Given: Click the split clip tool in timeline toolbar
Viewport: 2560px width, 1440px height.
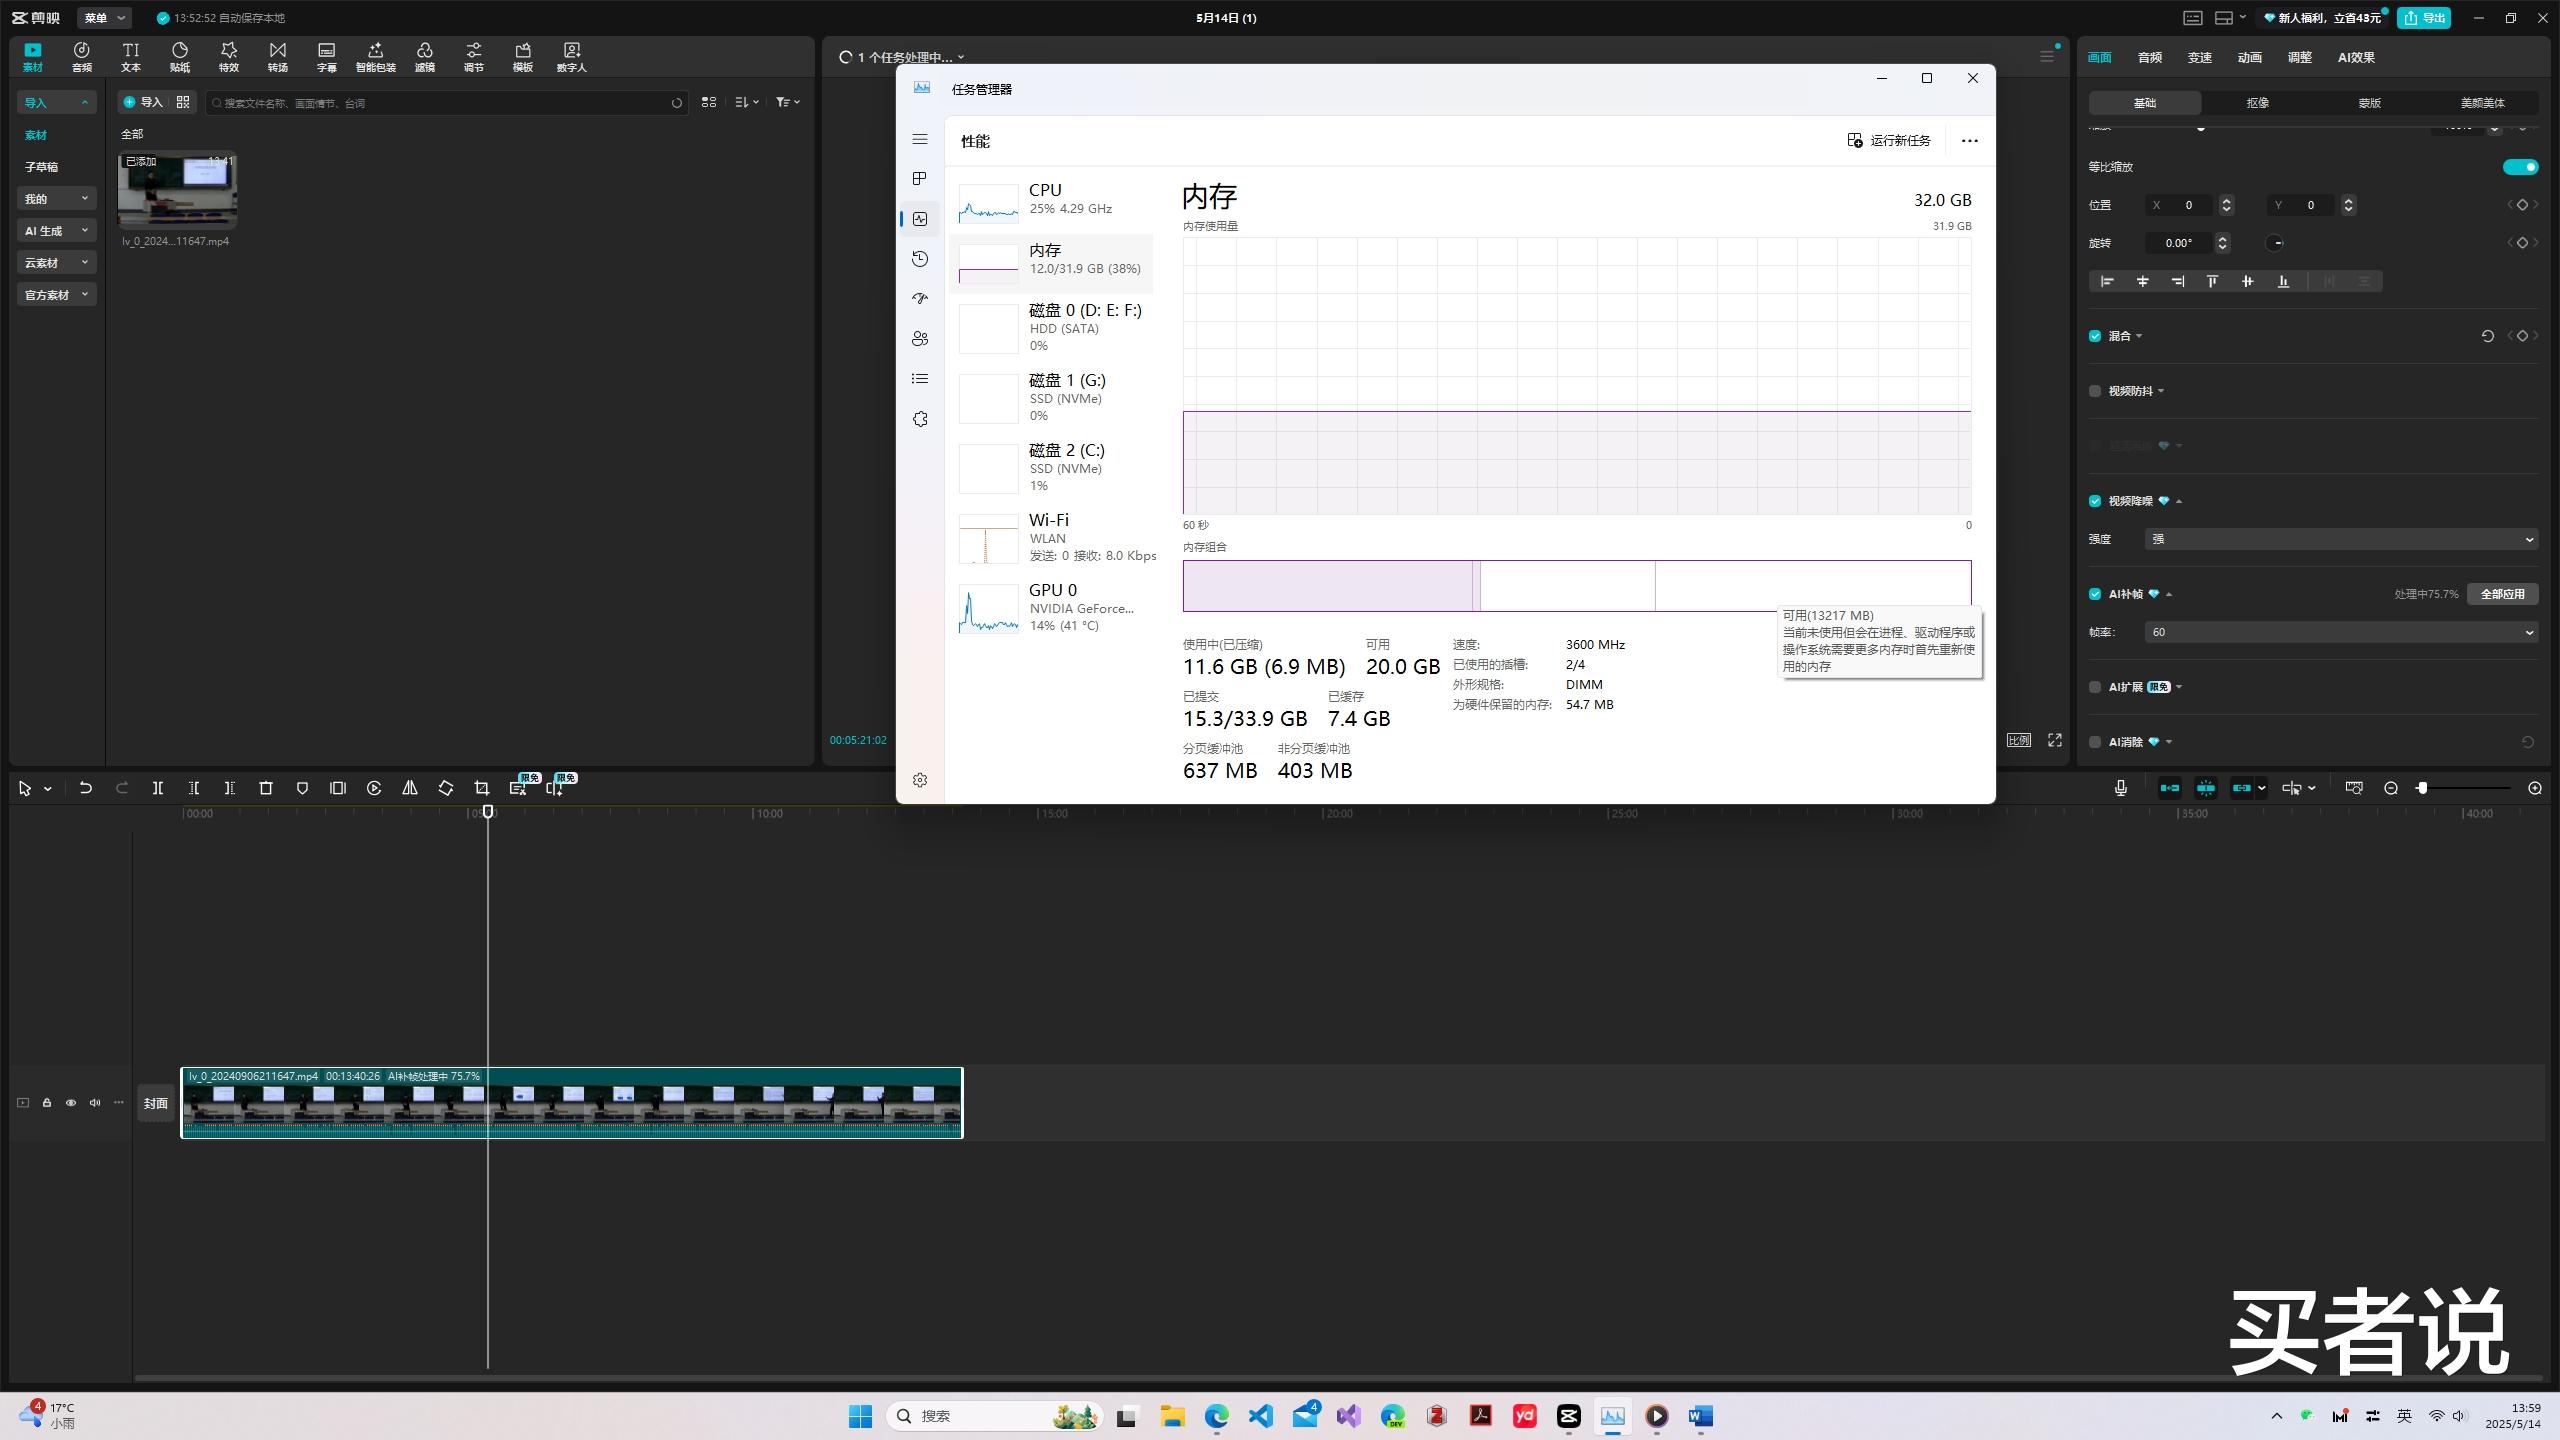Looking at the screenshot, I should click(158, 788).
